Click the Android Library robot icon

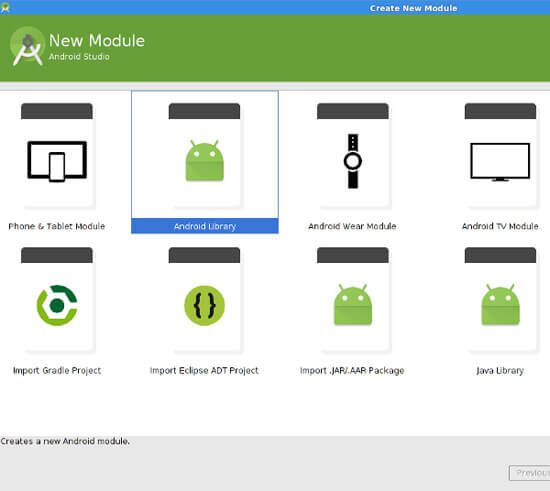[204, 161]
